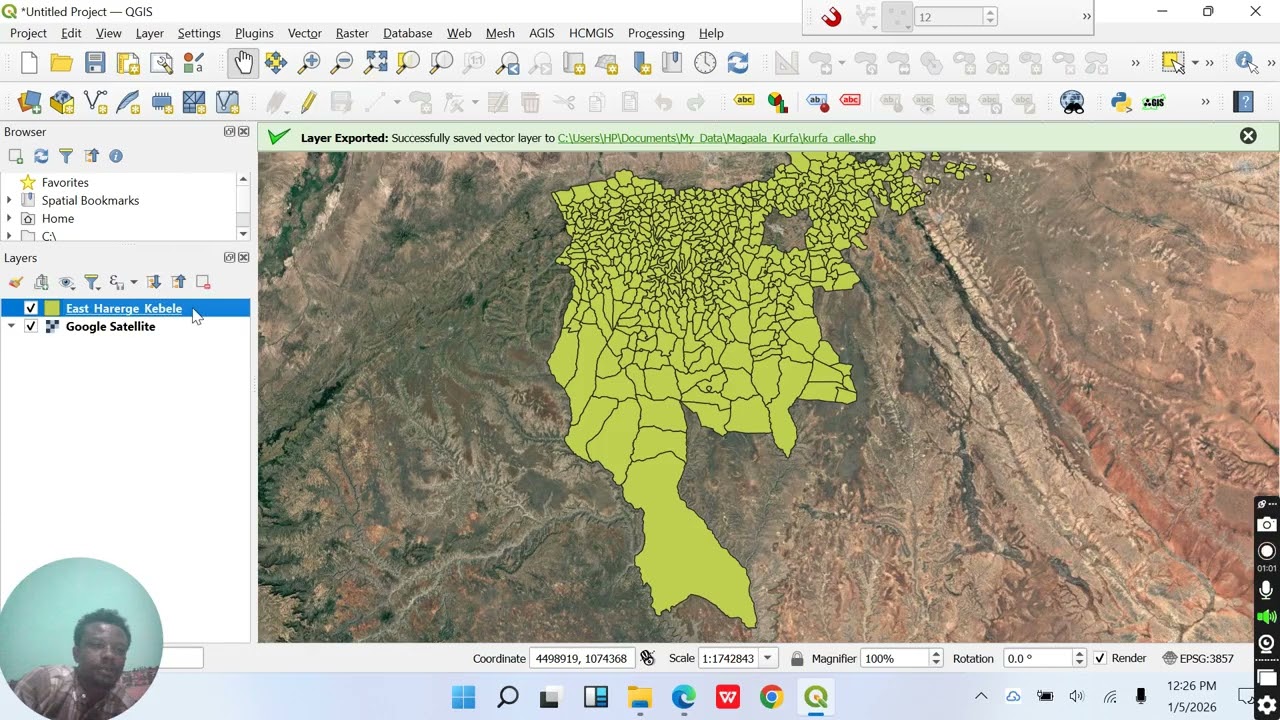Create new temporary scratch layer

(161, 102)
